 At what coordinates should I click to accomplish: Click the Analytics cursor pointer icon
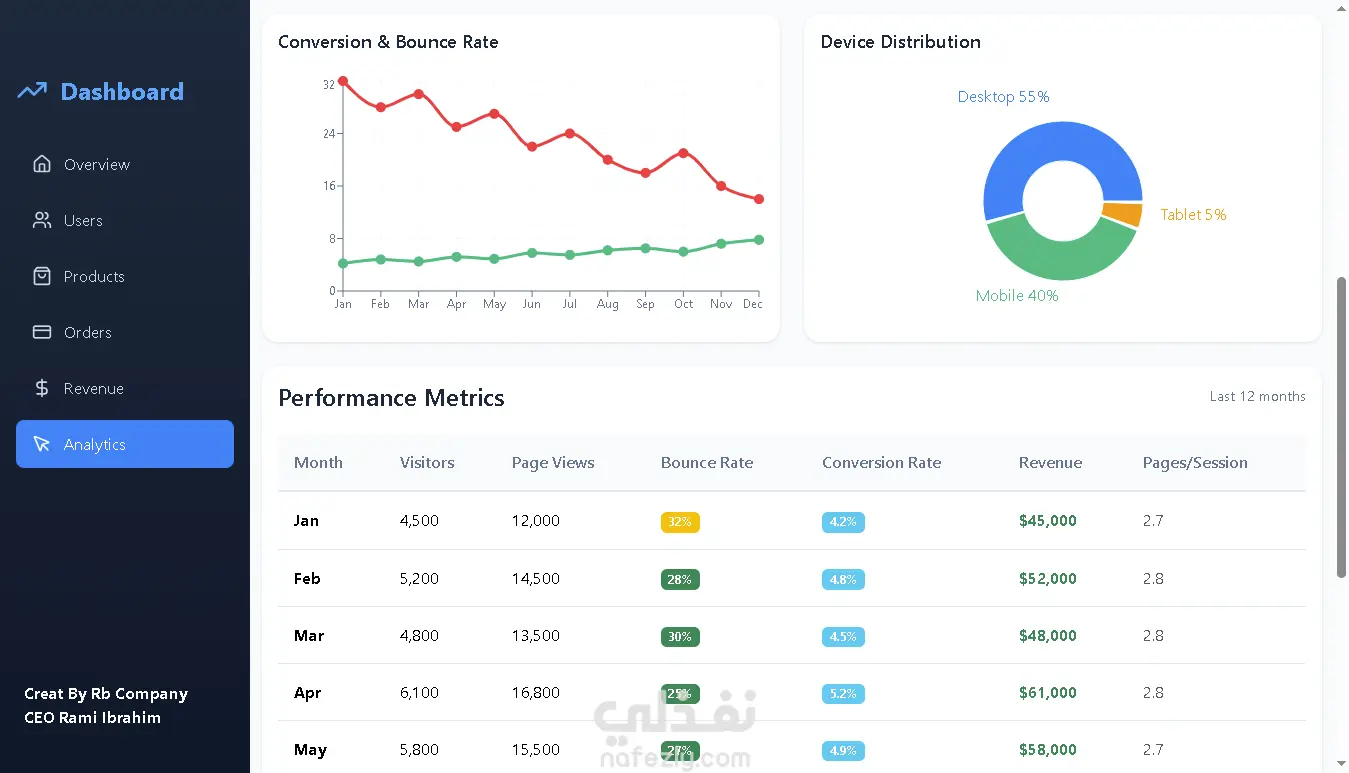tap(42, 444)
